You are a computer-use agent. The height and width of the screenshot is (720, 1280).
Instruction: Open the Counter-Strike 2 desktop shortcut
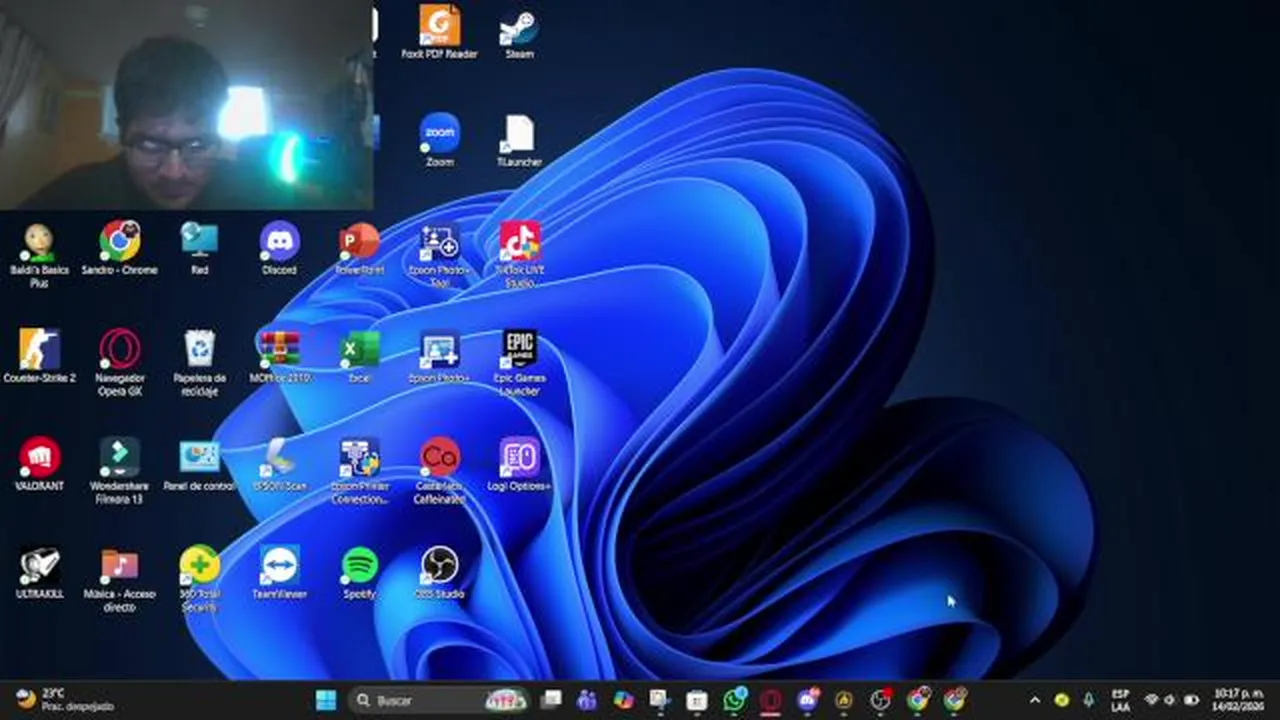tap(39, 356)
